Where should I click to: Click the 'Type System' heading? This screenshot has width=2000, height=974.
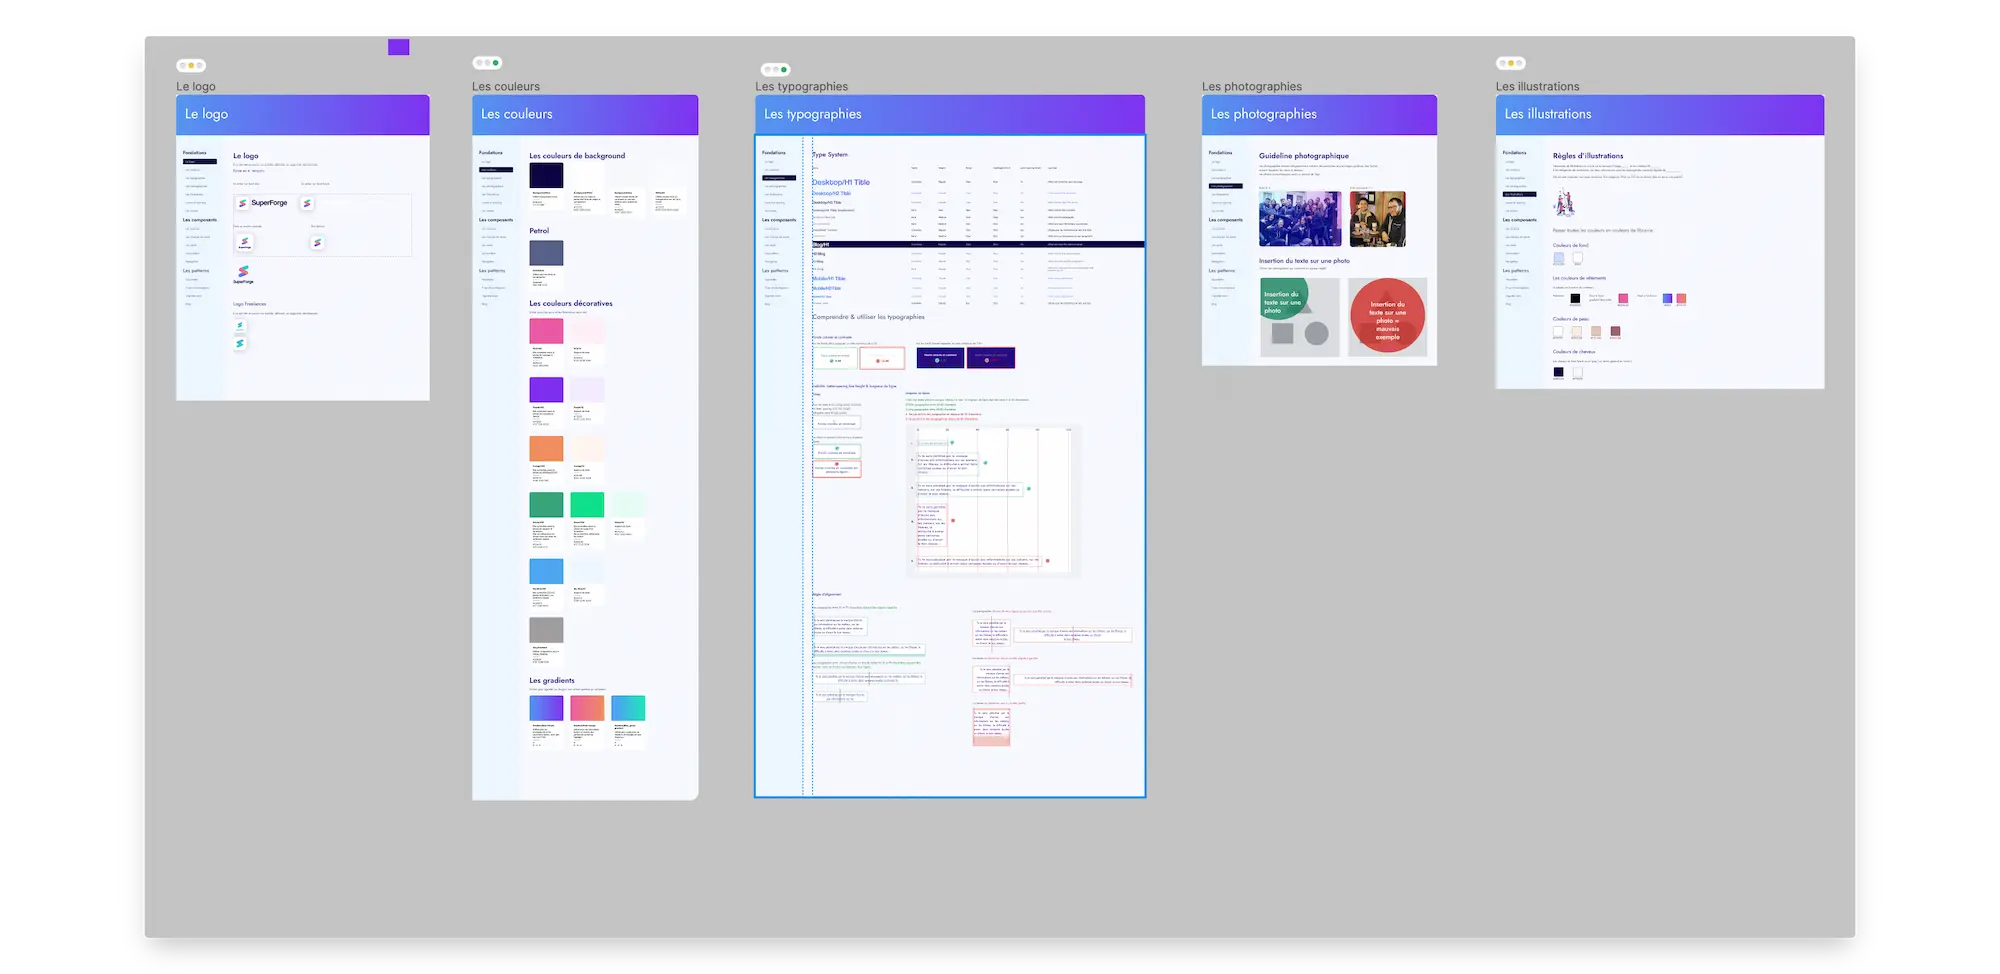click(x=830, y=155)
